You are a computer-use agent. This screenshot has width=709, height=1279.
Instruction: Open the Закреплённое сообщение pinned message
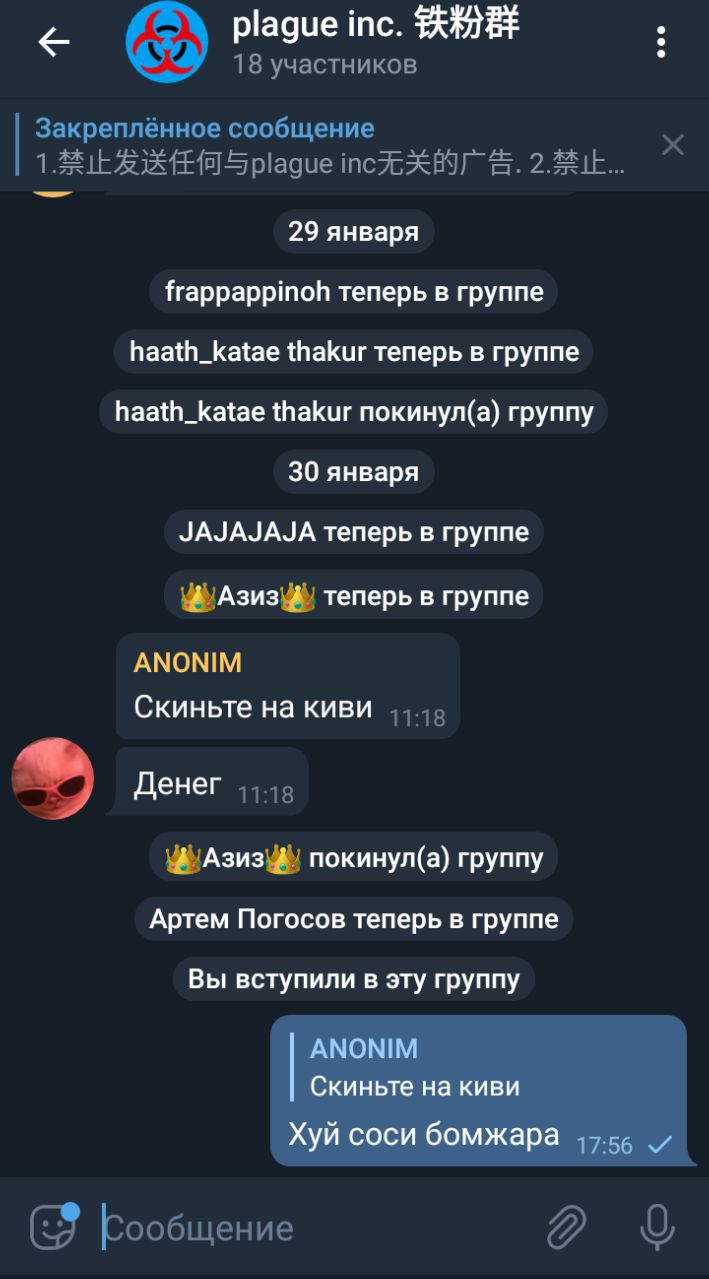330,145
